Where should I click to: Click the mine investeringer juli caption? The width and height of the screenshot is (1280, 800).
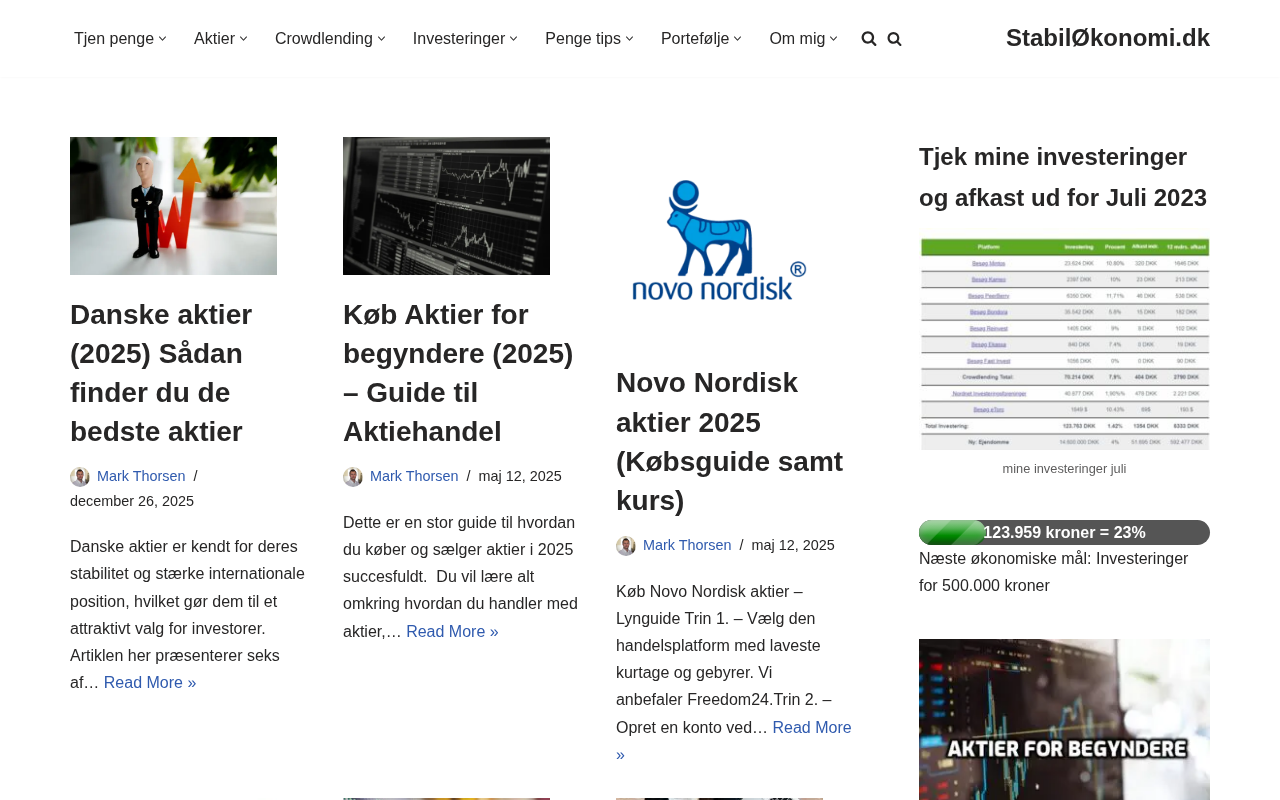1064,469
